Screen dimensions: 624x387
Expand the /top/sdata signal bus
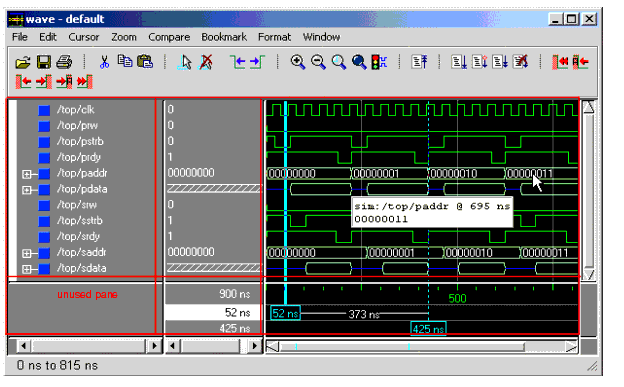[27, 269]
